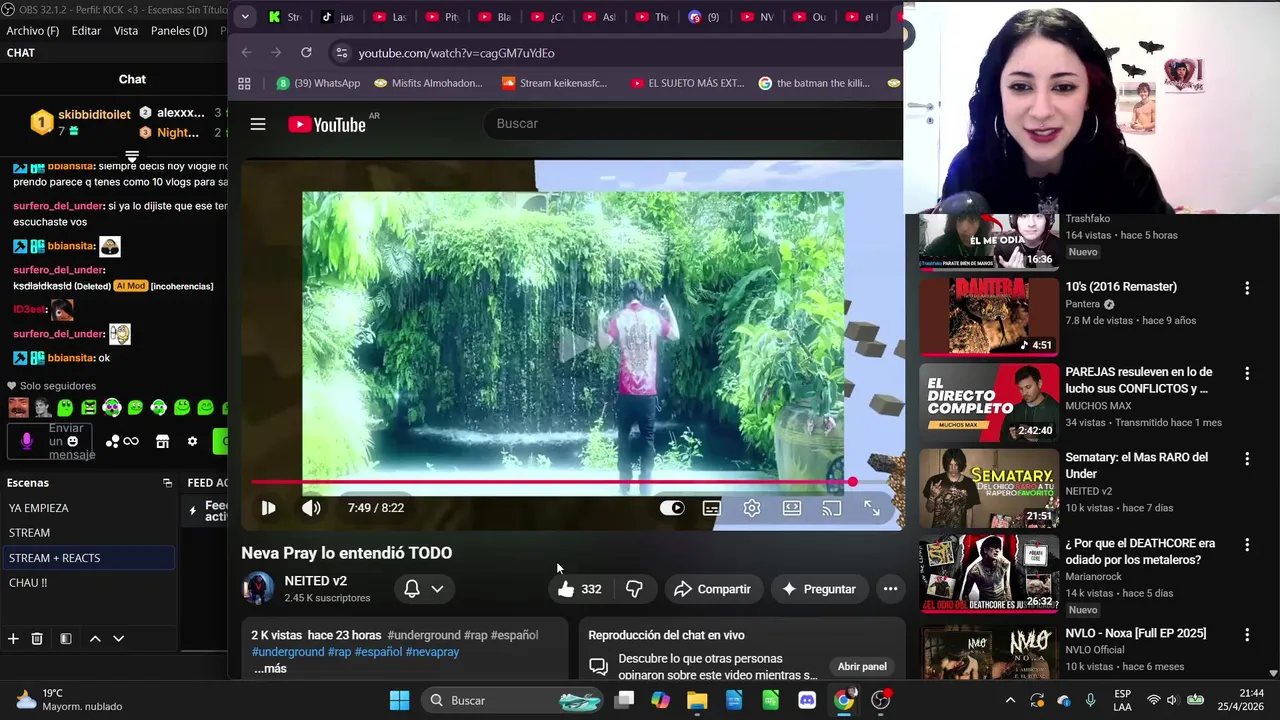Seek on the red video progress bar

(552, 482)
